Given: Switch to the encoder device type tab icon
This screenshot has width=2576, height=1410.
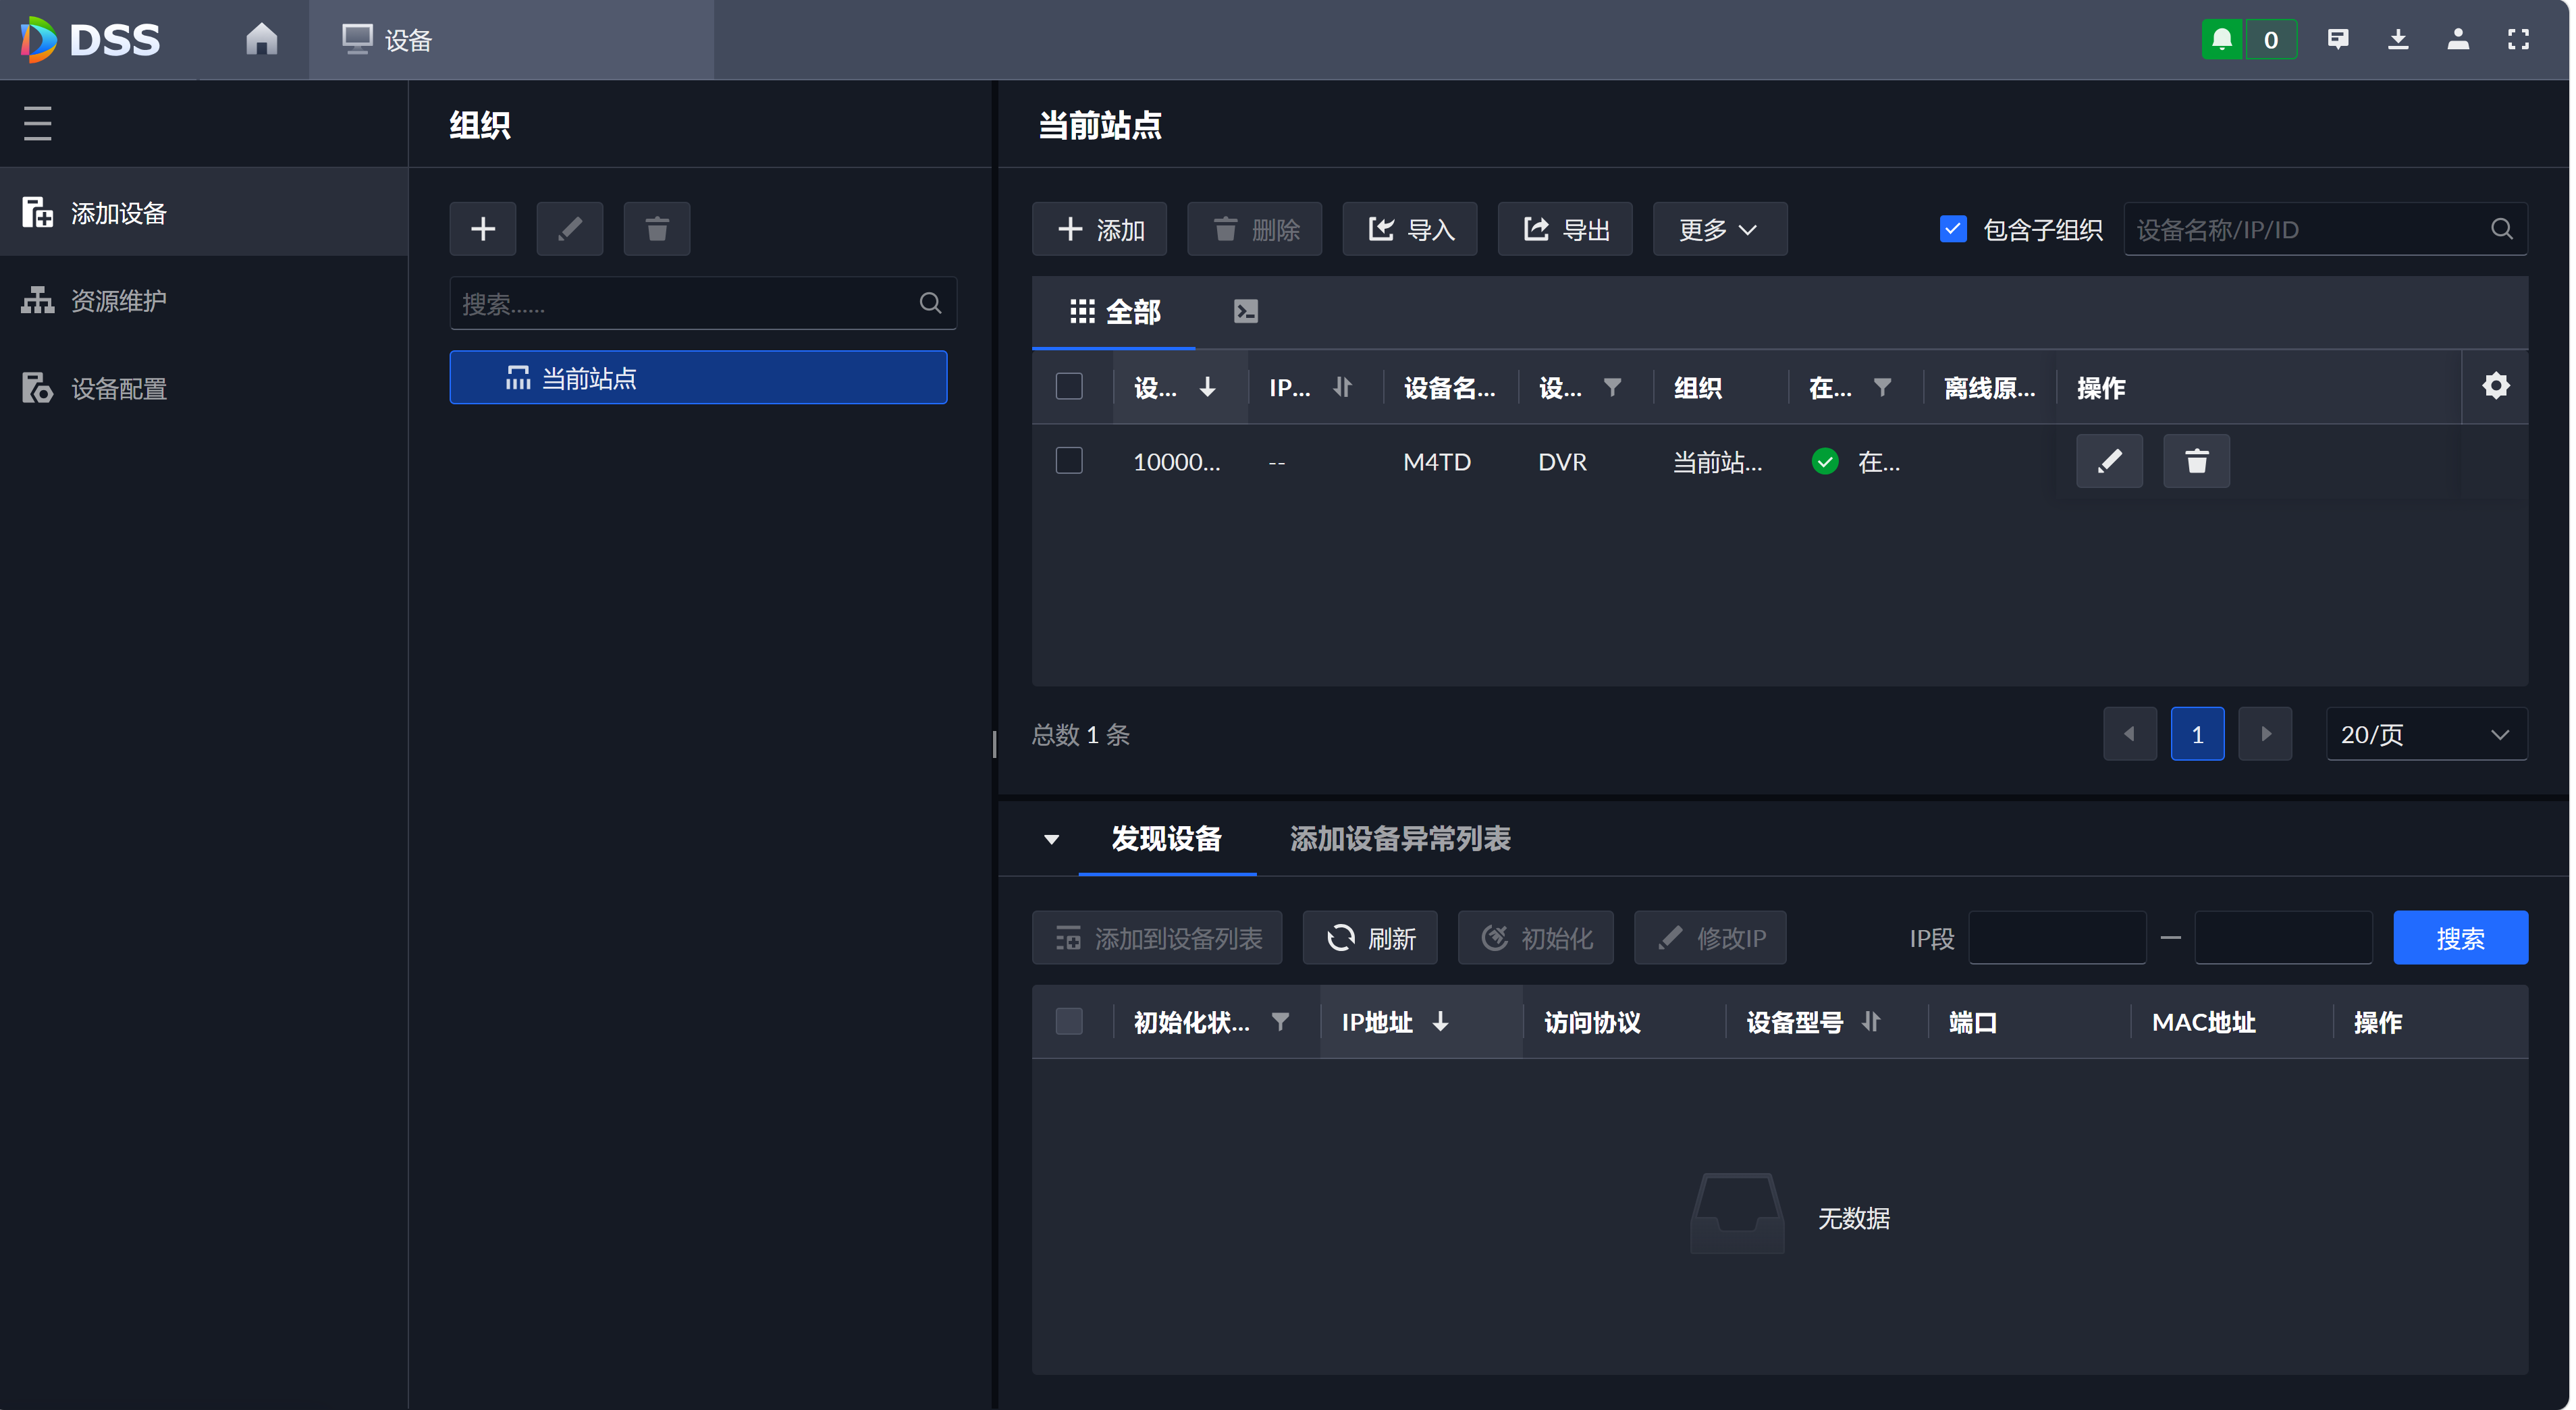Looking at the screenshot, I should 1246,312.
